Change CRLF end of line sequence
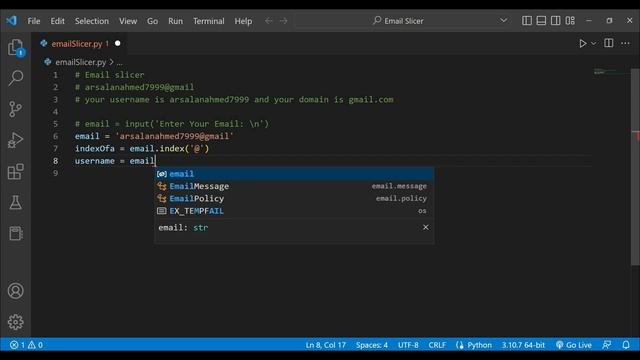640x360 pixels. (437, 345)
